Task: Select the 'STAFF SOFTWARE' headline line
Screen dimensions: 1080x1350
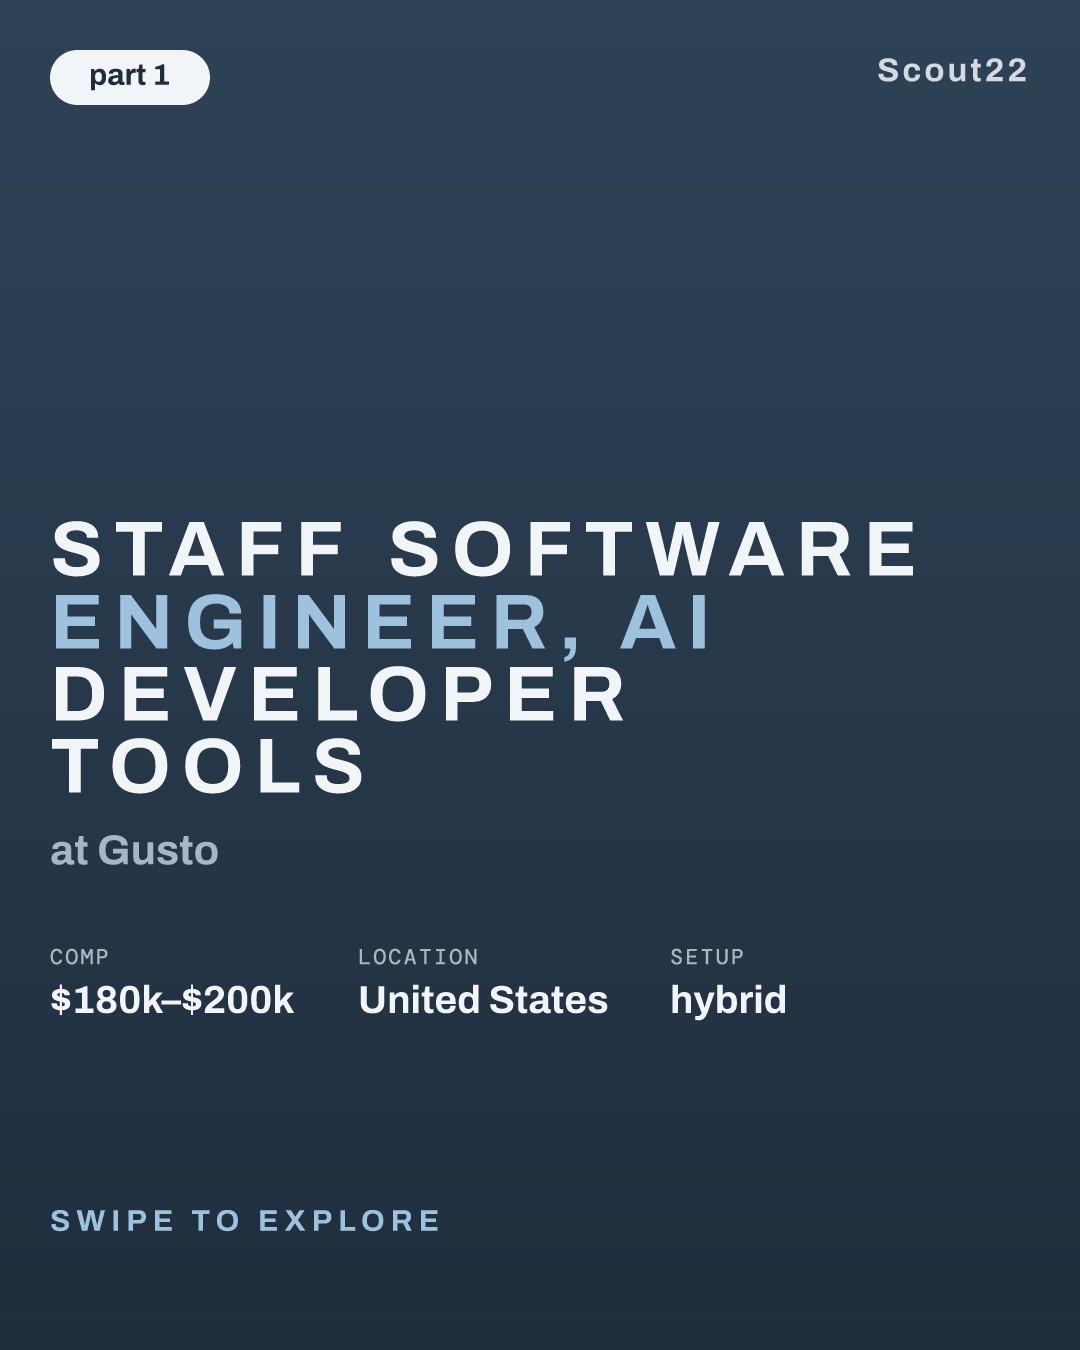Action: click(x=485, y=549)
